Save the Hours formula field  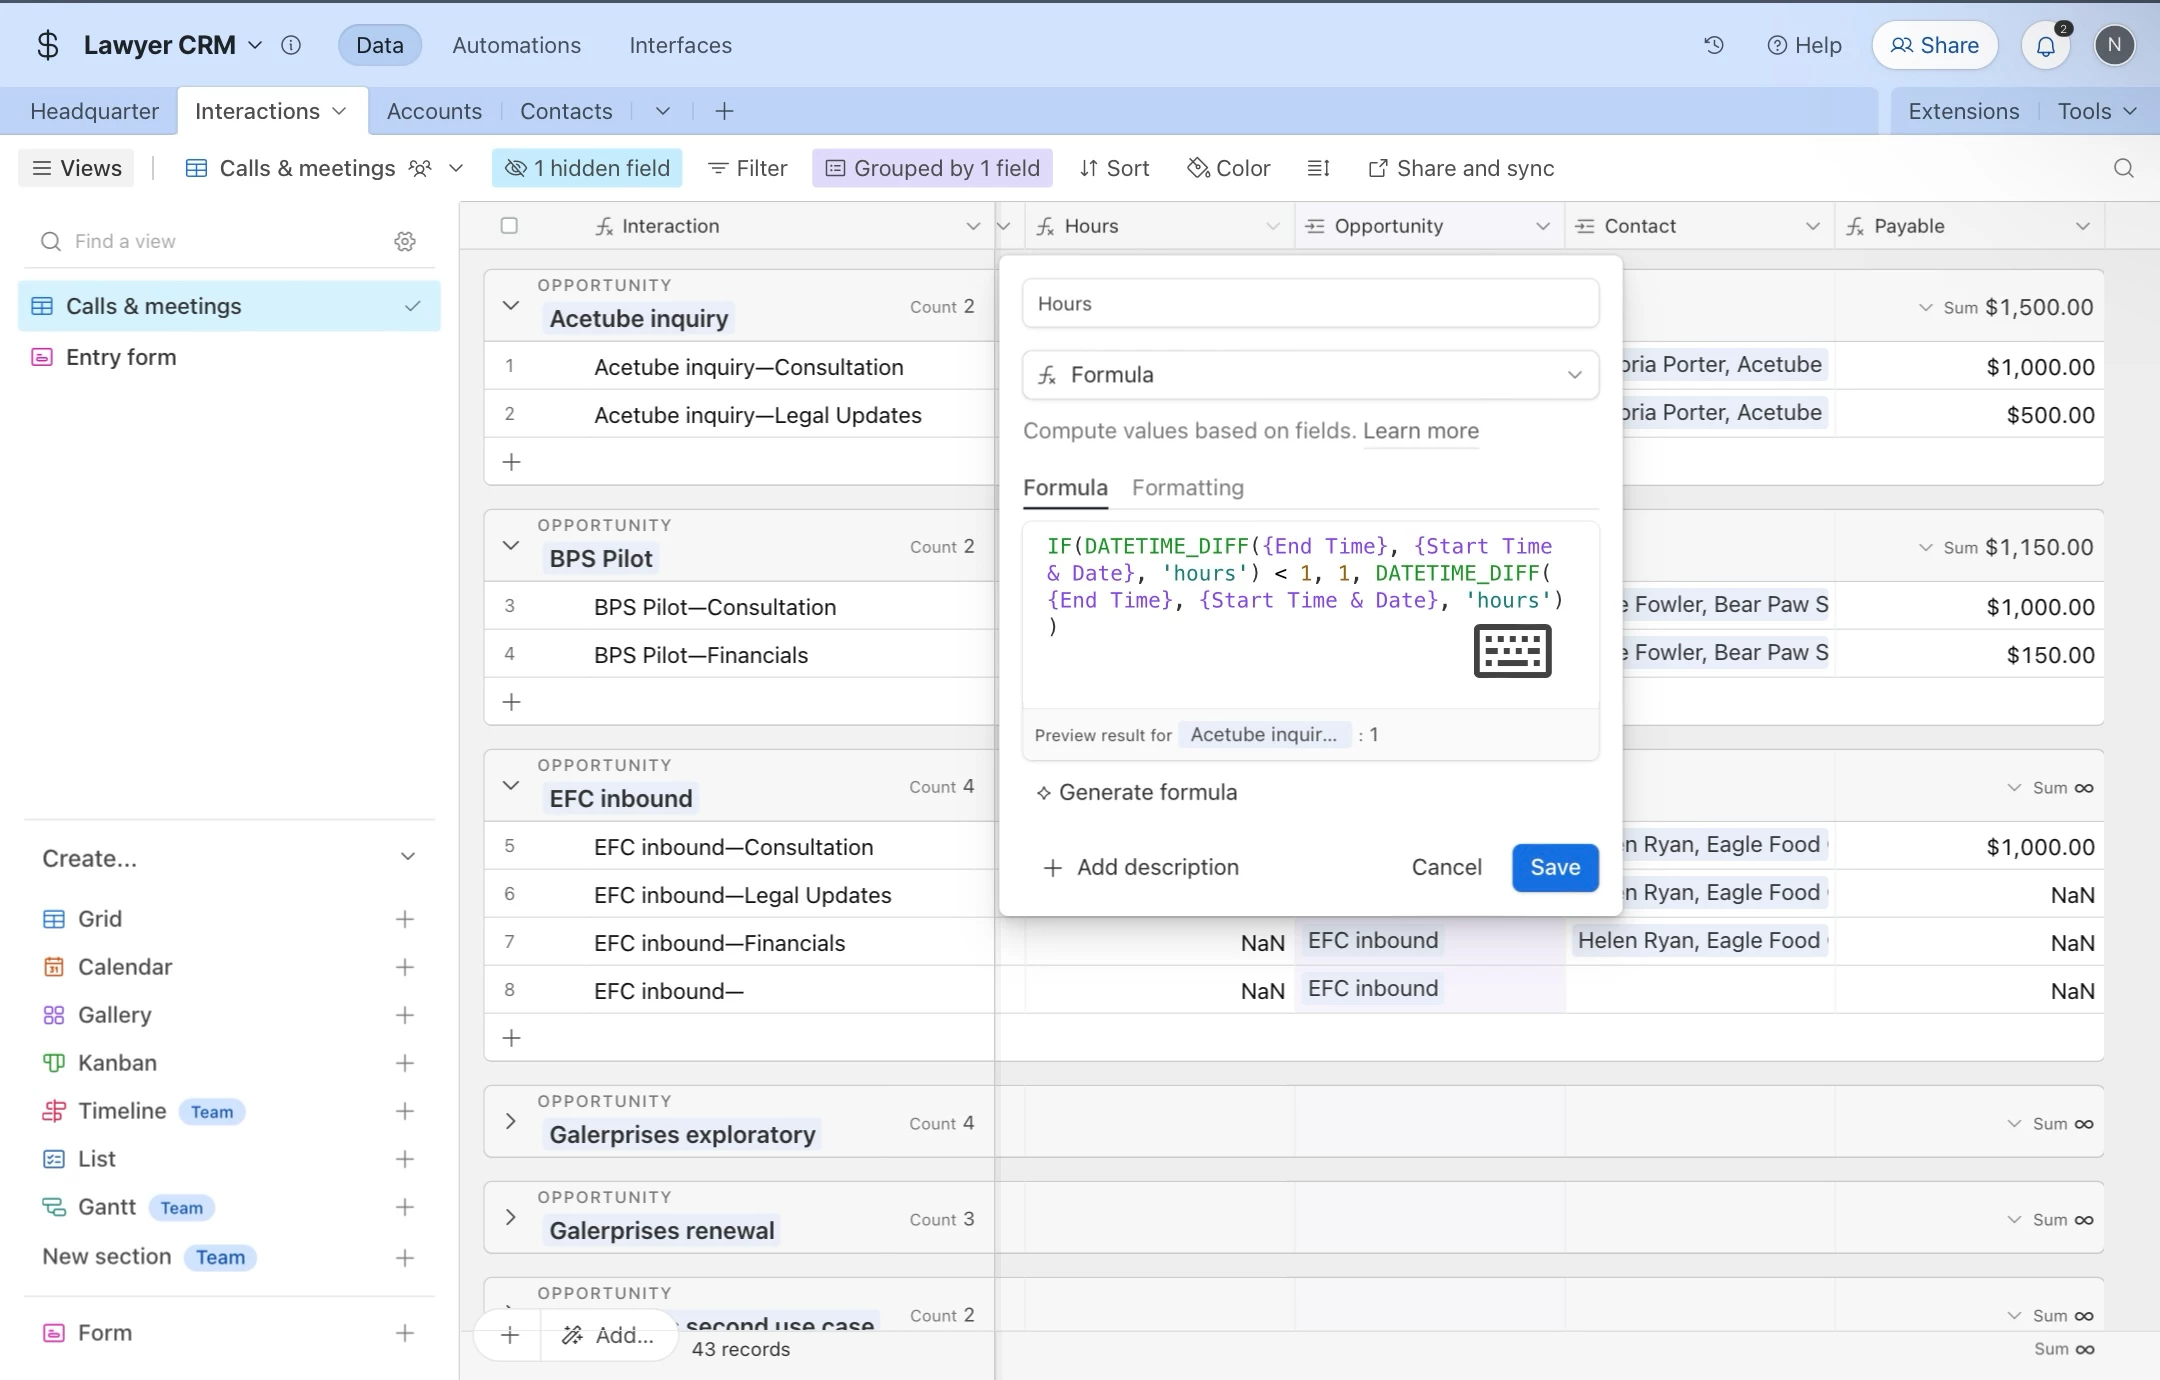[x=1554, y=867]
